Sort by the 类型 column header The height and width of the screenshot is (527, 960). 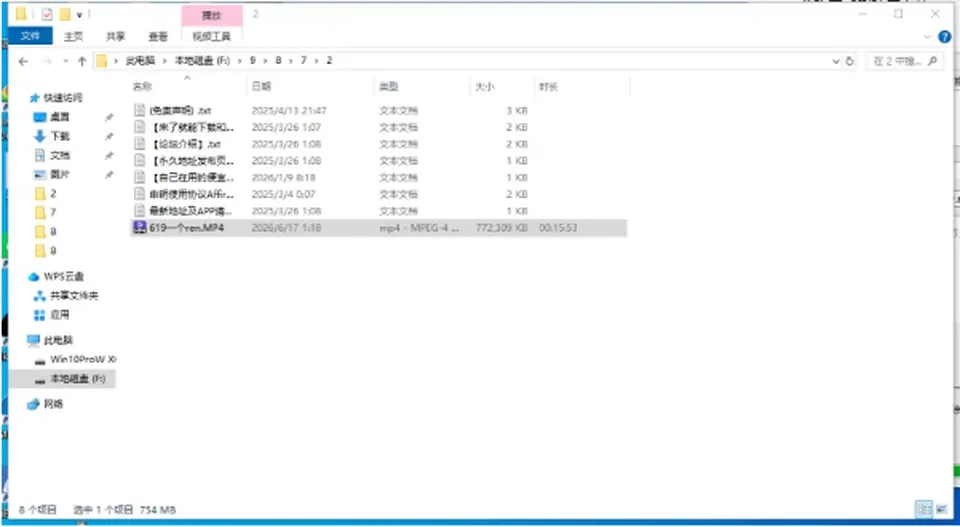pyautogui.click(x=389, y=87)
